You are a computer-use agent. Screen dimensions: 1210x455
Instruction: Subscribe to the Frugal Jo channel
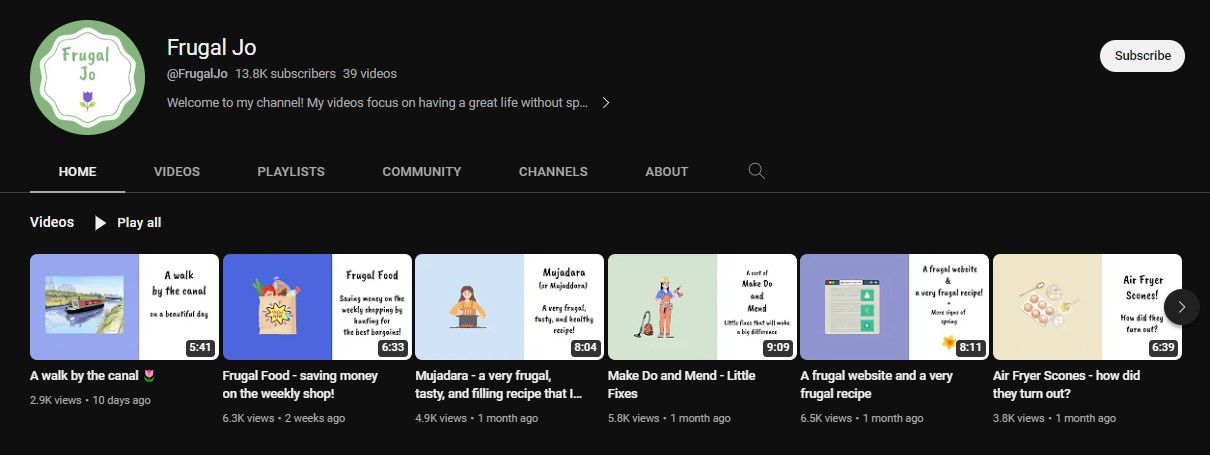(x=1142, y=56)
